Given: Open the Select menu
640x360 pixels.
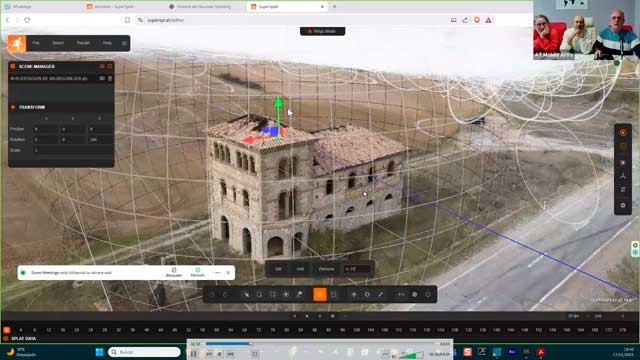Looking at the screenshot, I should (x=58, y=43).
